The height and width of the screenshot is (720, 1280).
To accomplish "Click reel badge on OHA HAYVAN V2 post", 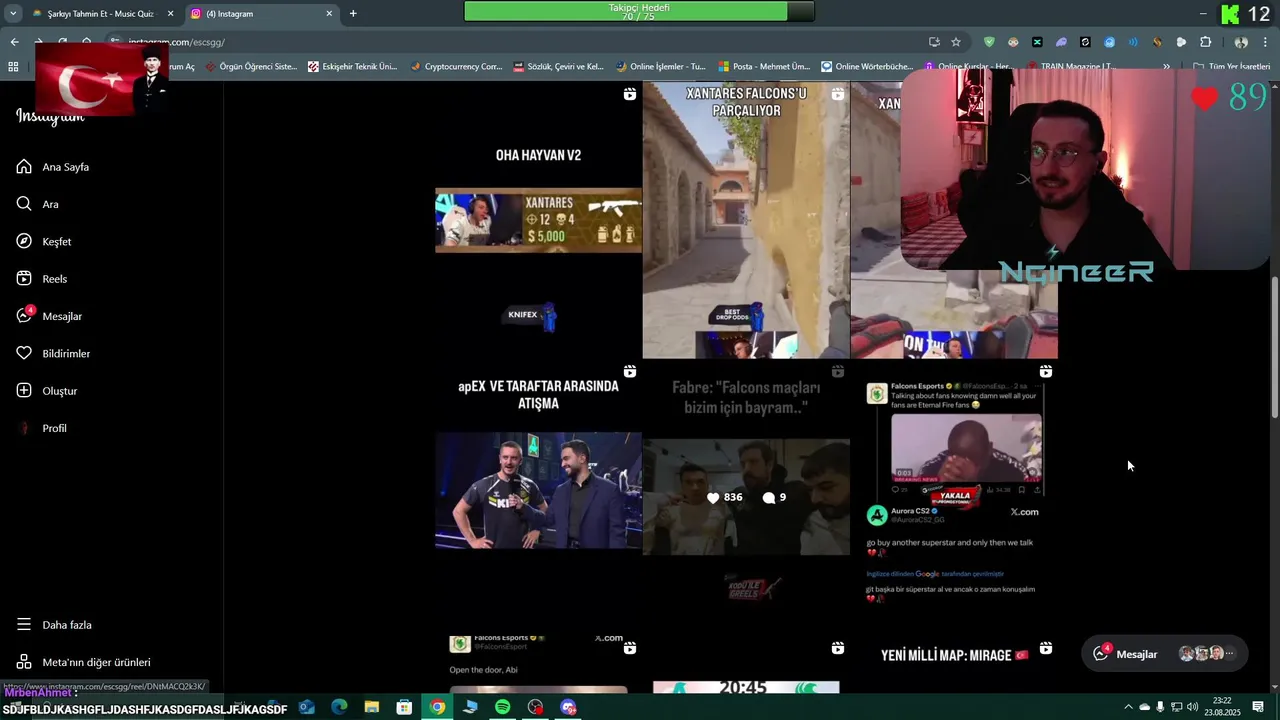I will [629, 94].
